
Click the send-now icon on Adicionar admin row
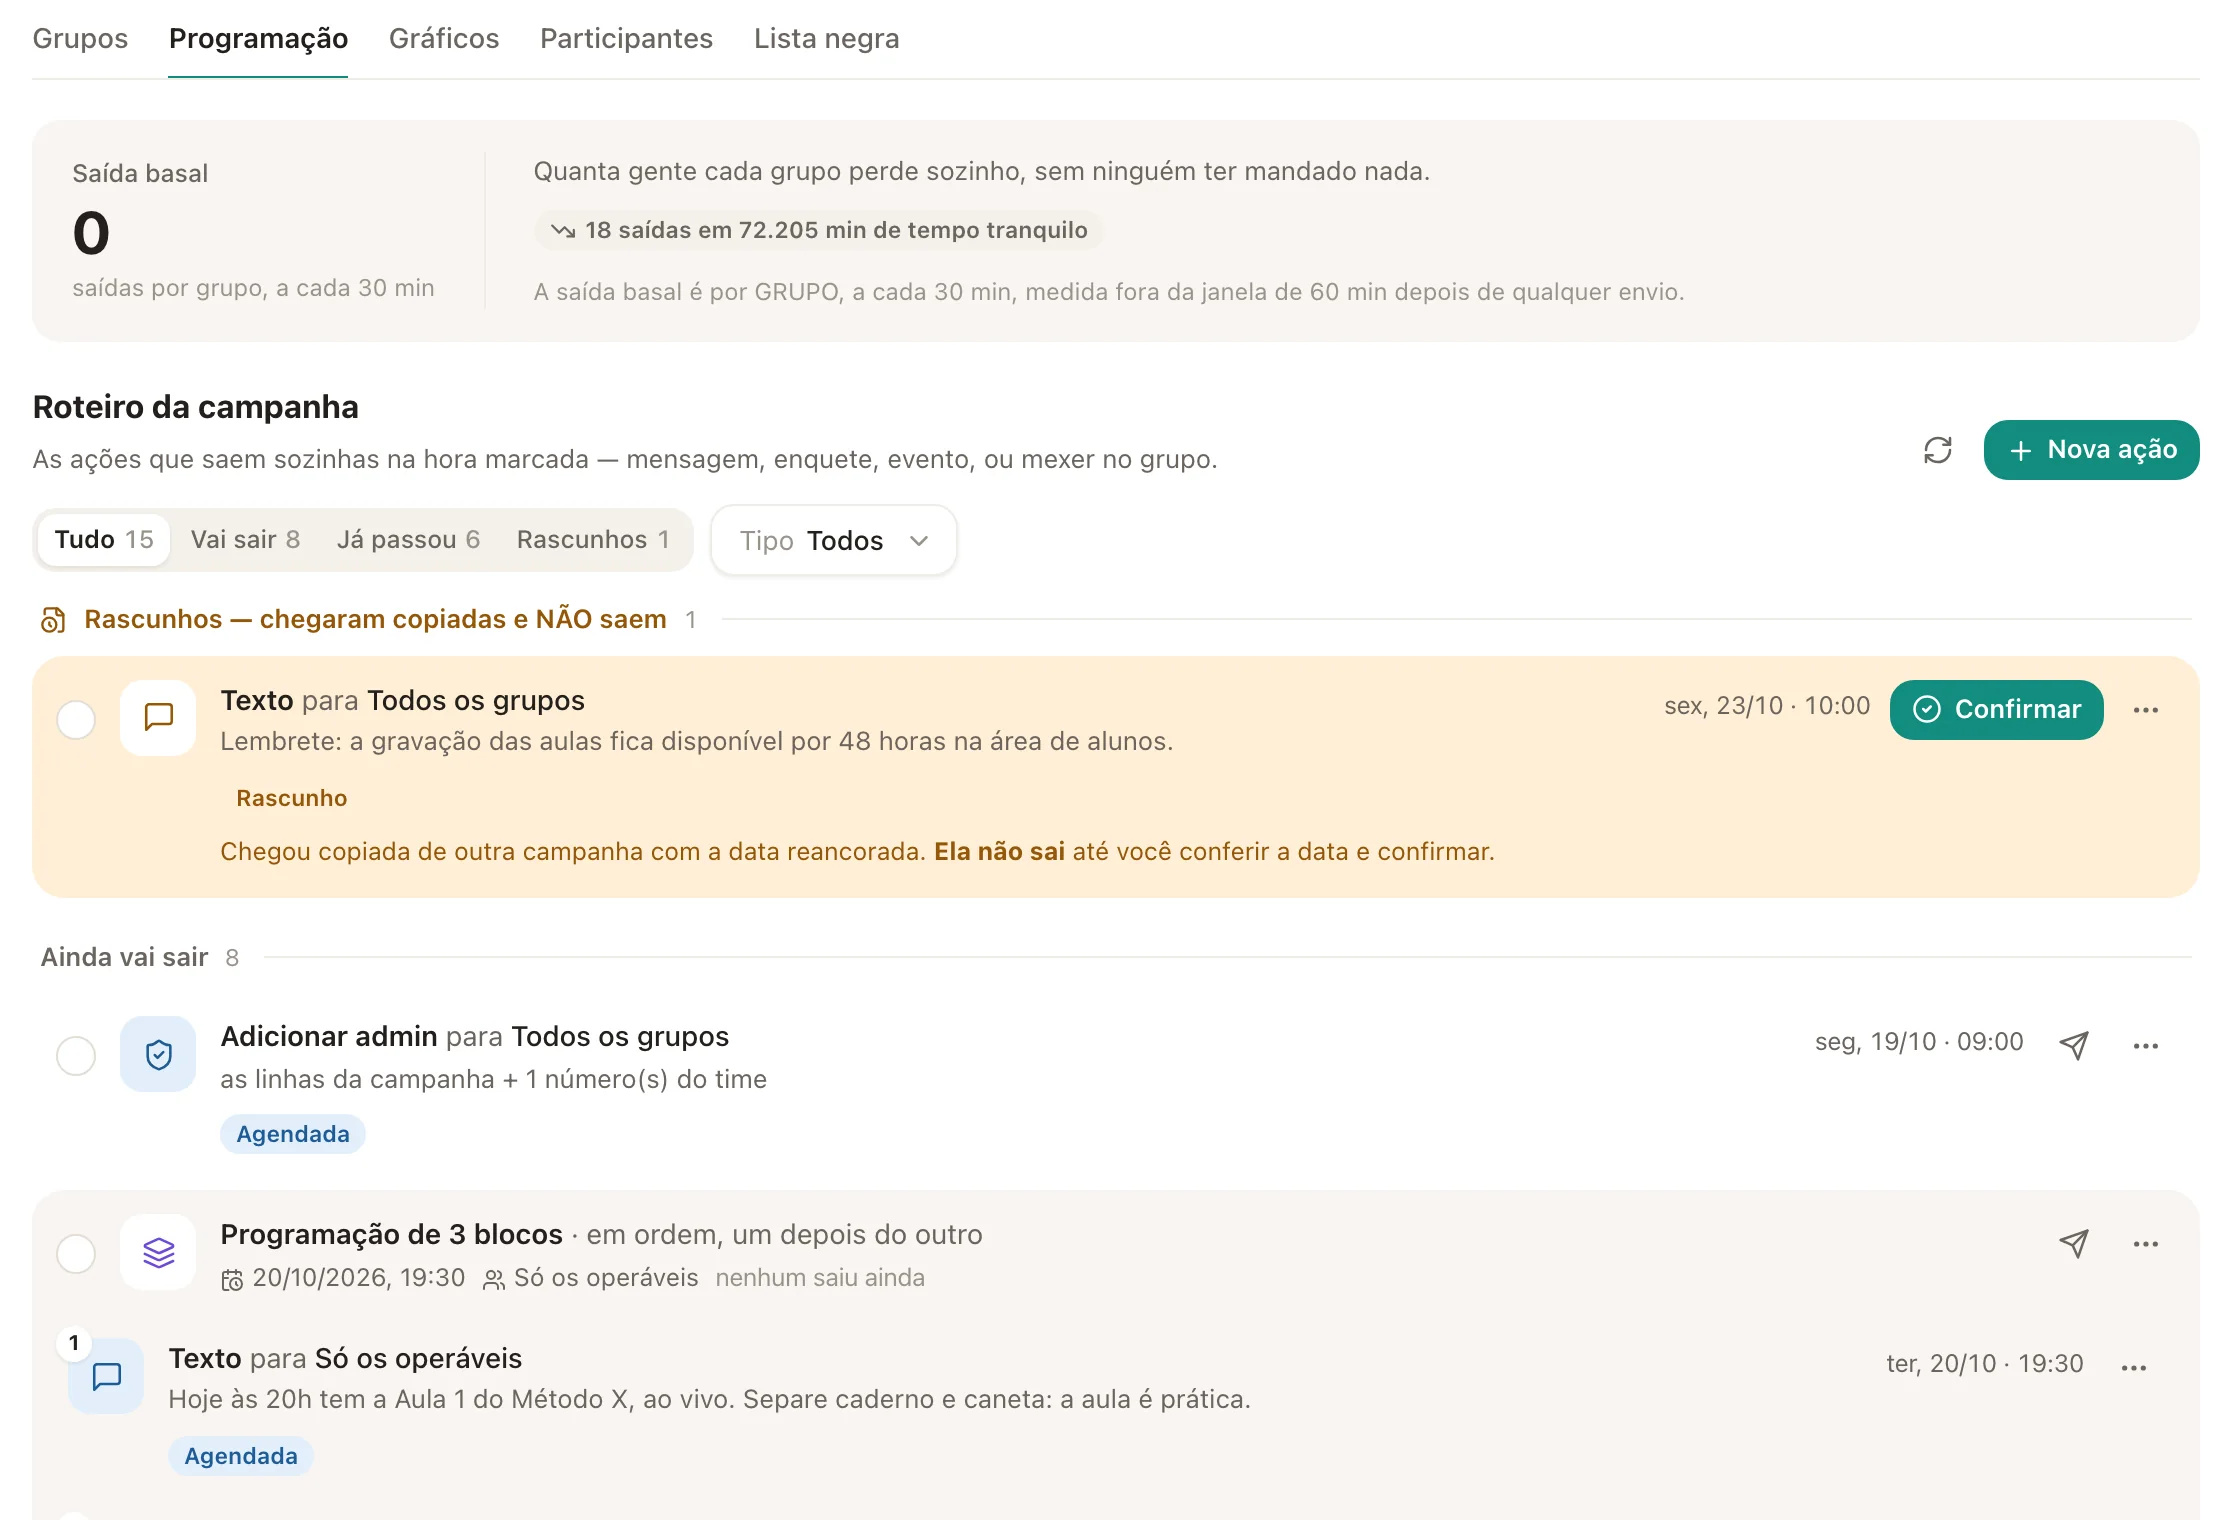tap(2074, 1045)
